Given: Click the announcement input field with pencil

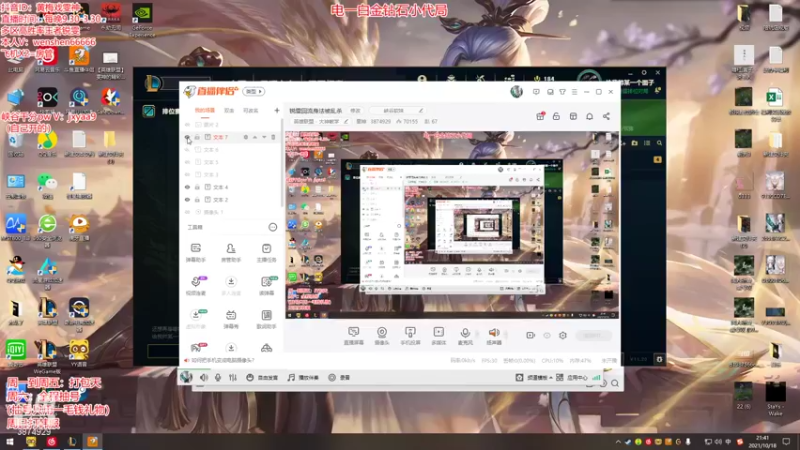Looking at the screenshot, I should [x=397, y=111].
